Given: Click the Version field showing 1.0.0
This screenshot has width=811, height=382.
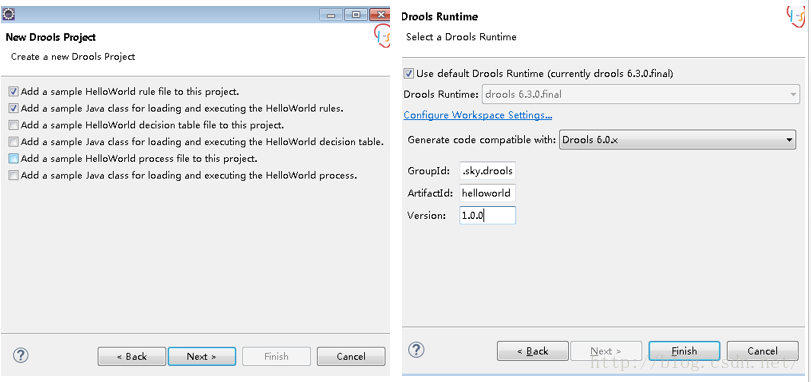Looking at the screenshot, I should [x=487, y=216].
